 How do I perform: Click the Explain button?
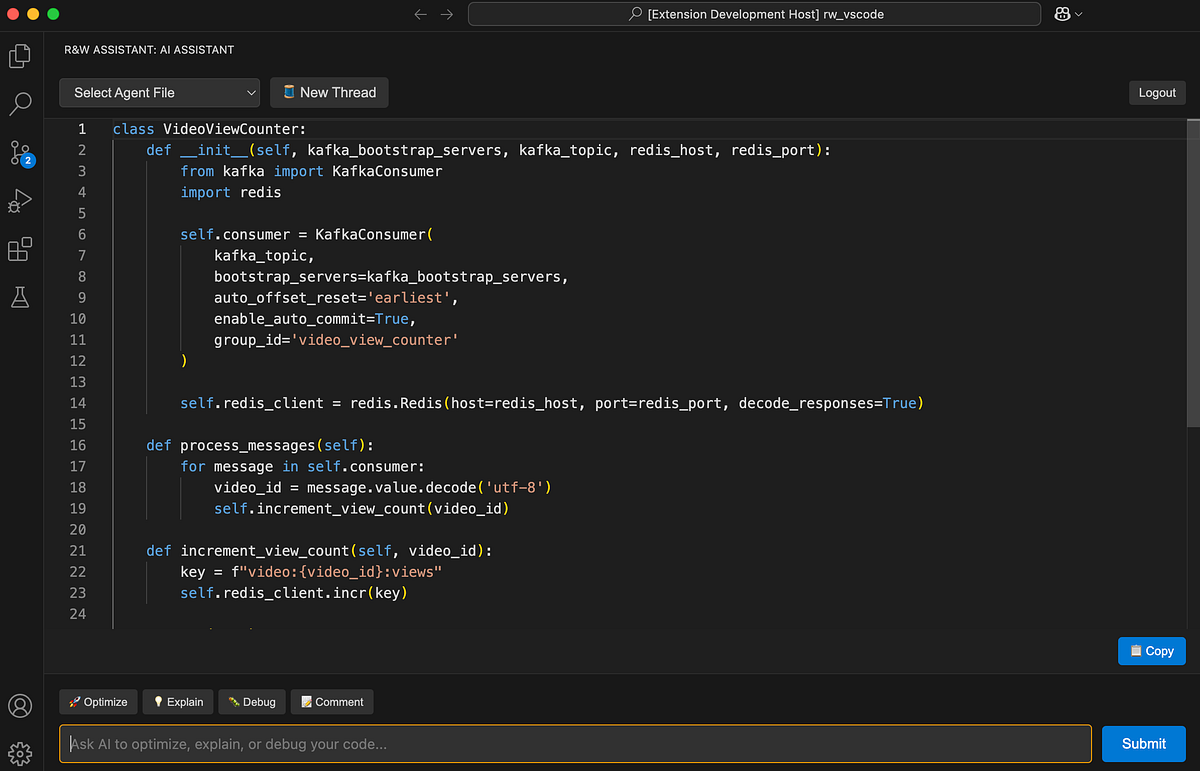[177, 702]
